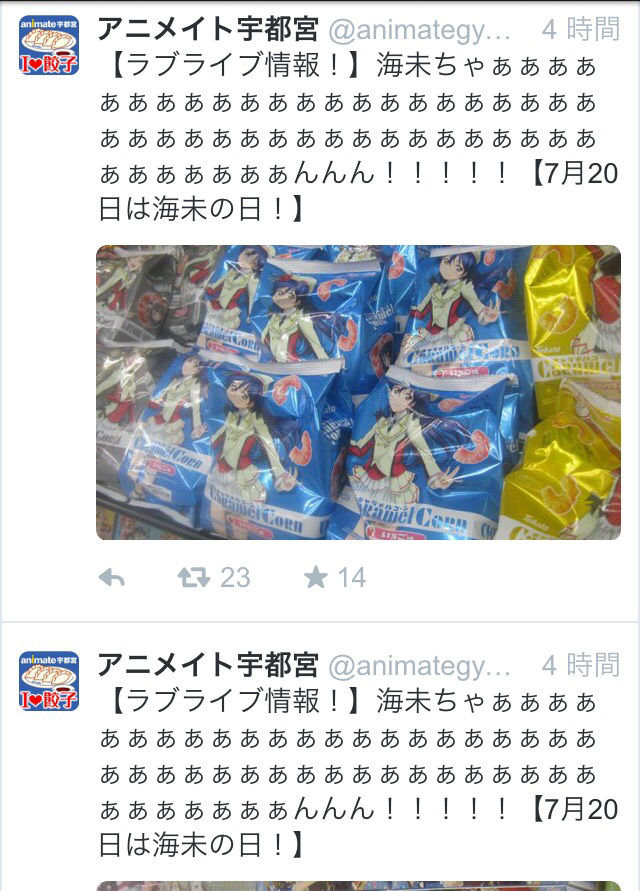
Task: Click favorite count 14
Action: [x=352, y=578]
